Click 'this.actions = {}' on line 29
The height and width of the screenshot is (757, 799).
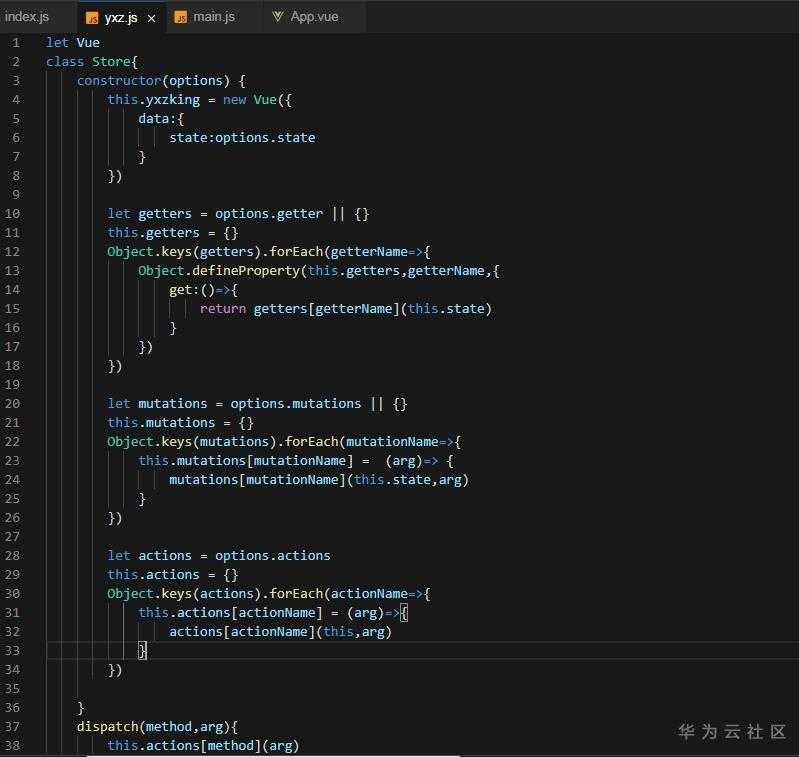tap(172, 575)
